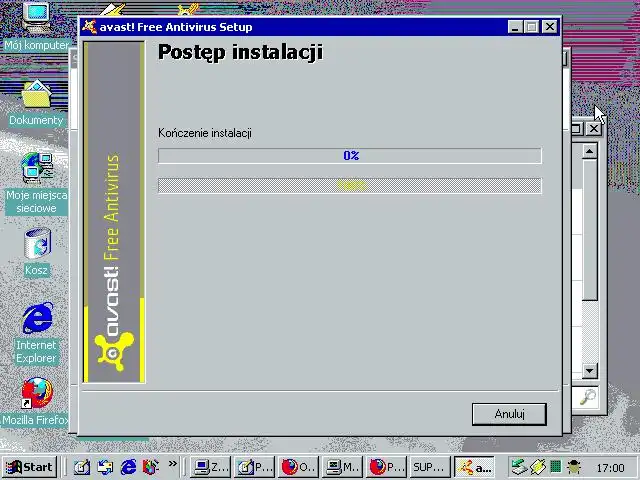Expand quick launch overflow chevron
Screen dimensions: 640x480
click(x=173, y=464)
